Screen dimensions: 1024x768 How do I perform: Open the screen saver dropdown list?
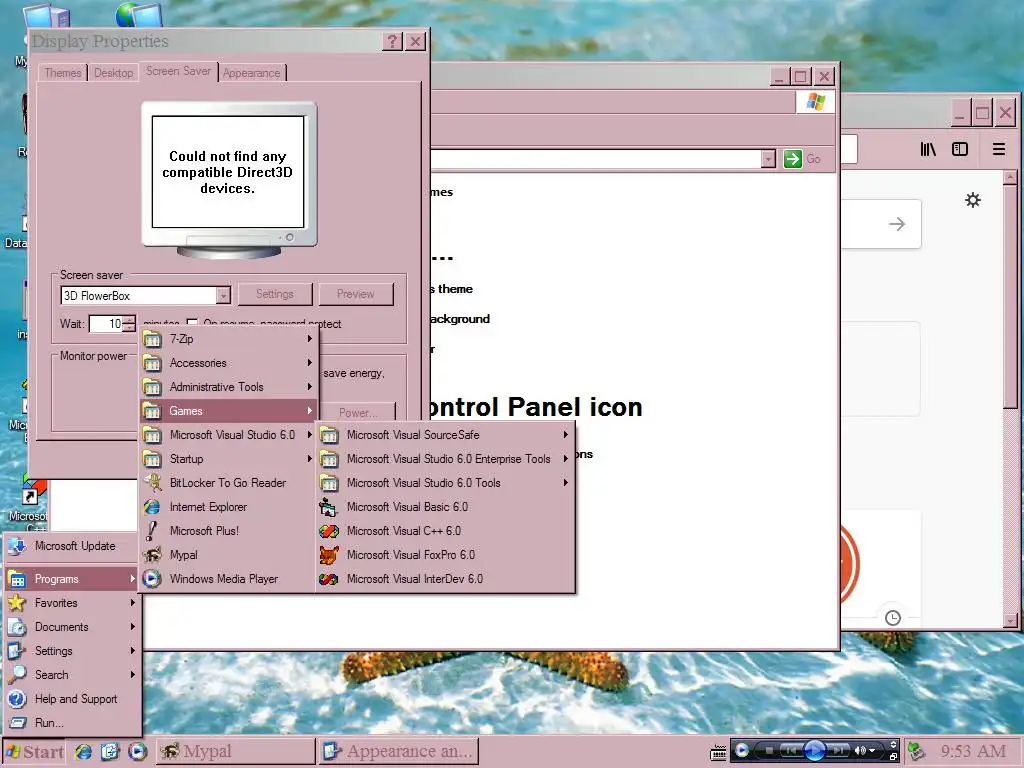223,296
